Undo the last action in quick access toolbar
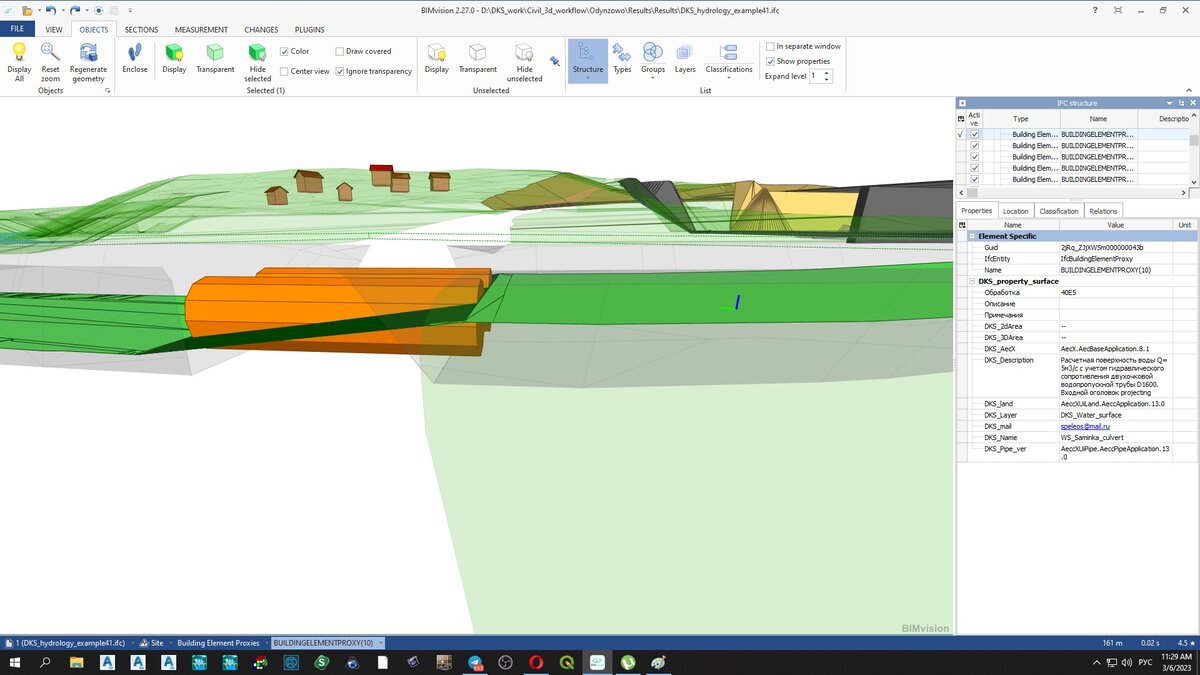The image size is (1200, 675). (x=50, y=9)
